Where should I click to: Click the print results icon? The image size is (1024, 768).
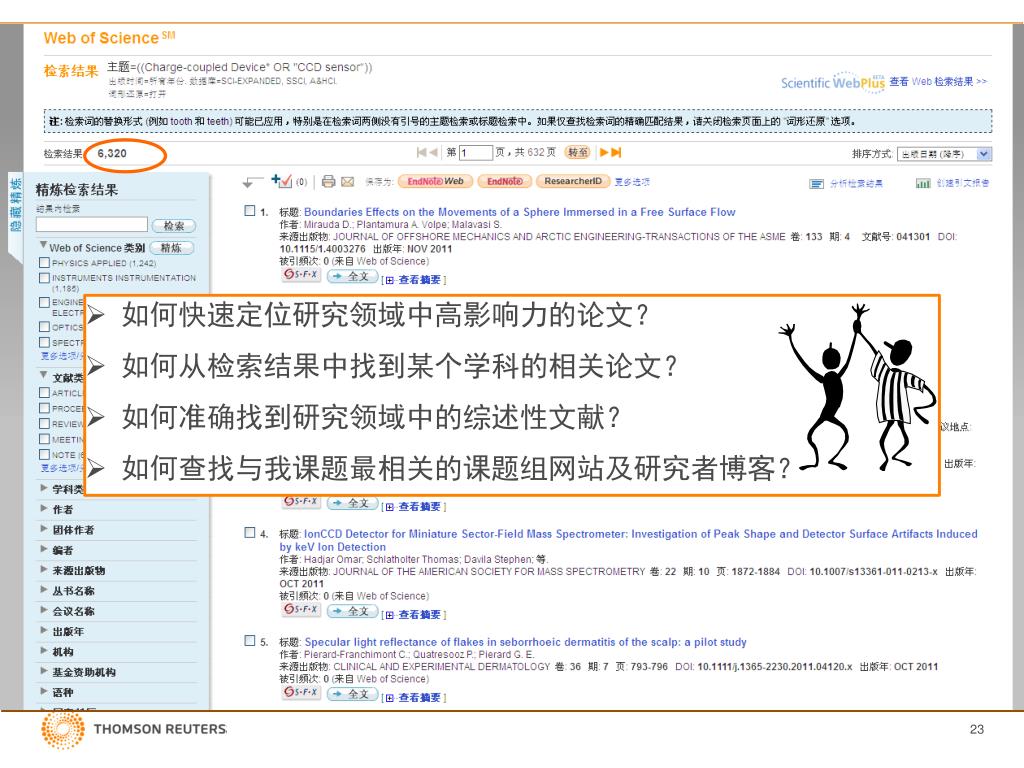click(x=328, y=182)
